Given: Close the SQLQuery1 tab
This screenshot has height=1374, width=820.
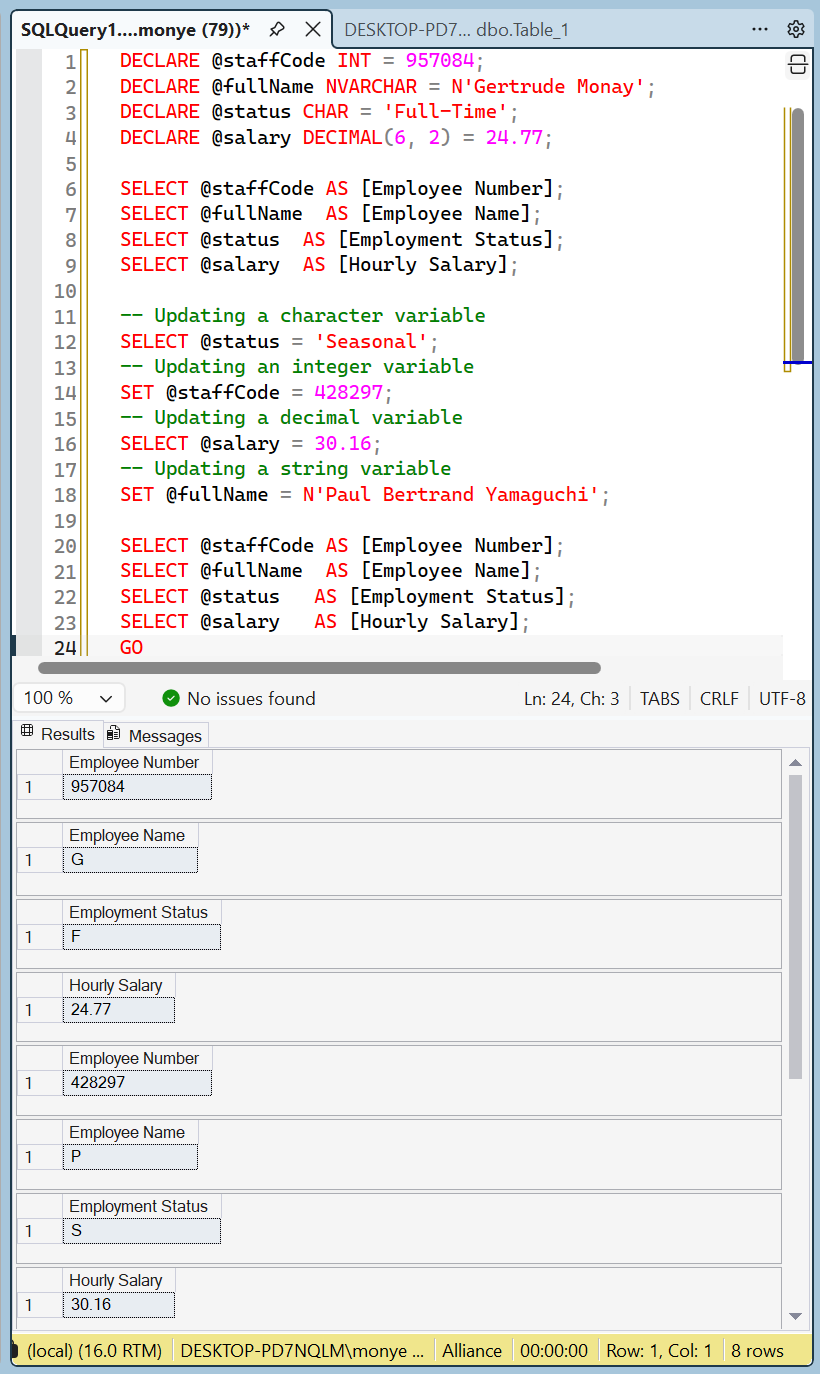Looking at the screenshot, I should [x=313, y=29].
